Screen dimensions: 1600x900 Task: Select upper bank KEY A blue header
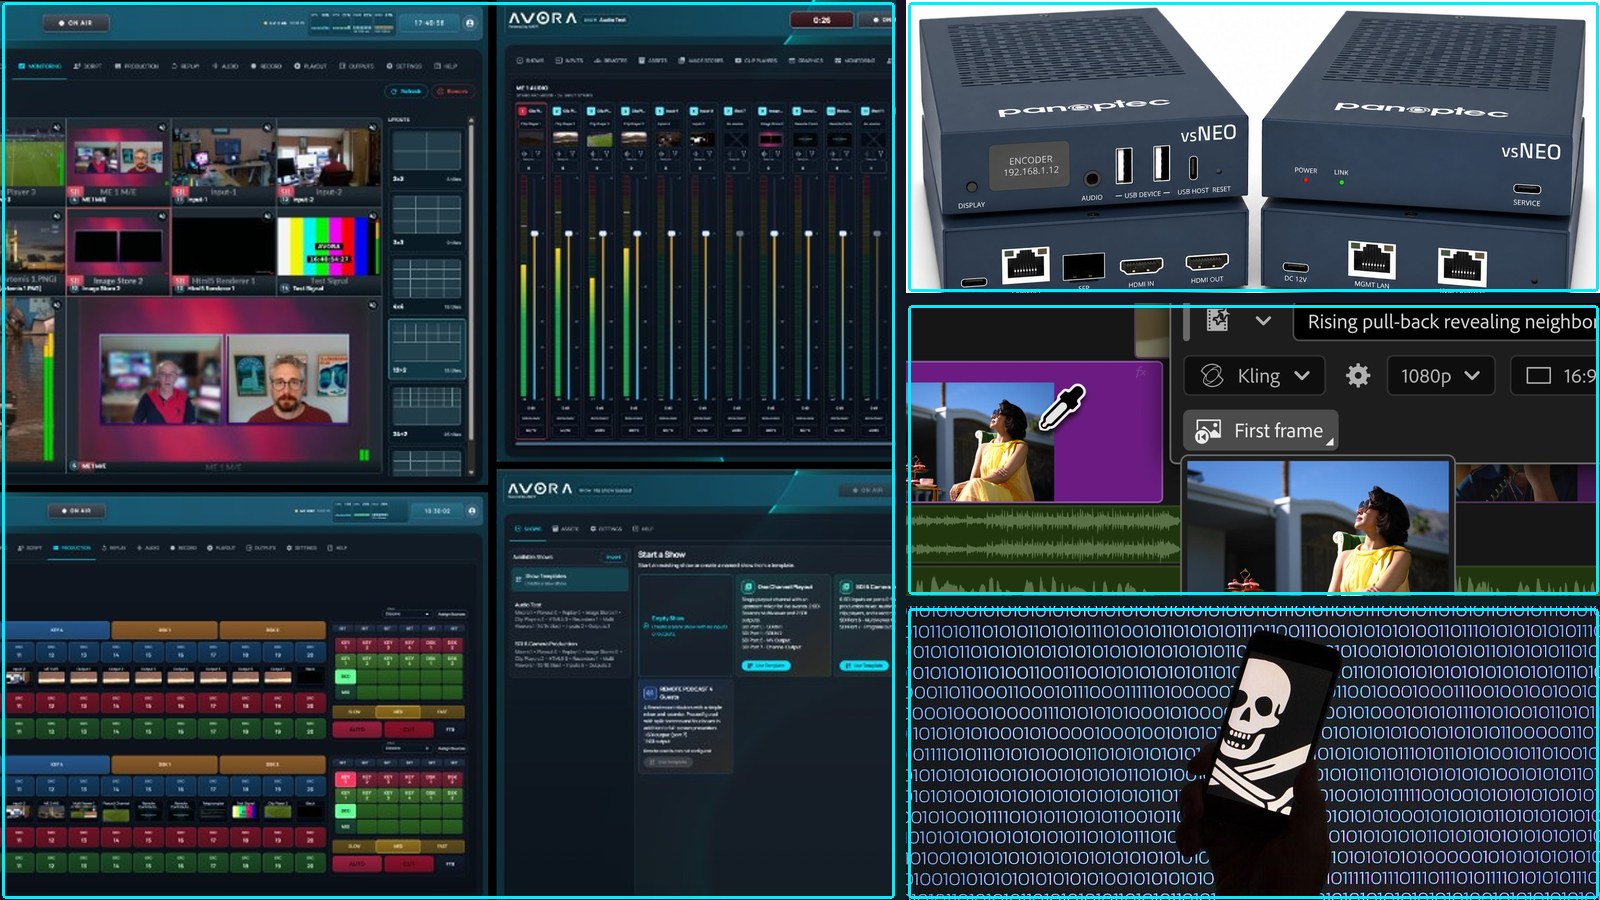coord(57,630)
